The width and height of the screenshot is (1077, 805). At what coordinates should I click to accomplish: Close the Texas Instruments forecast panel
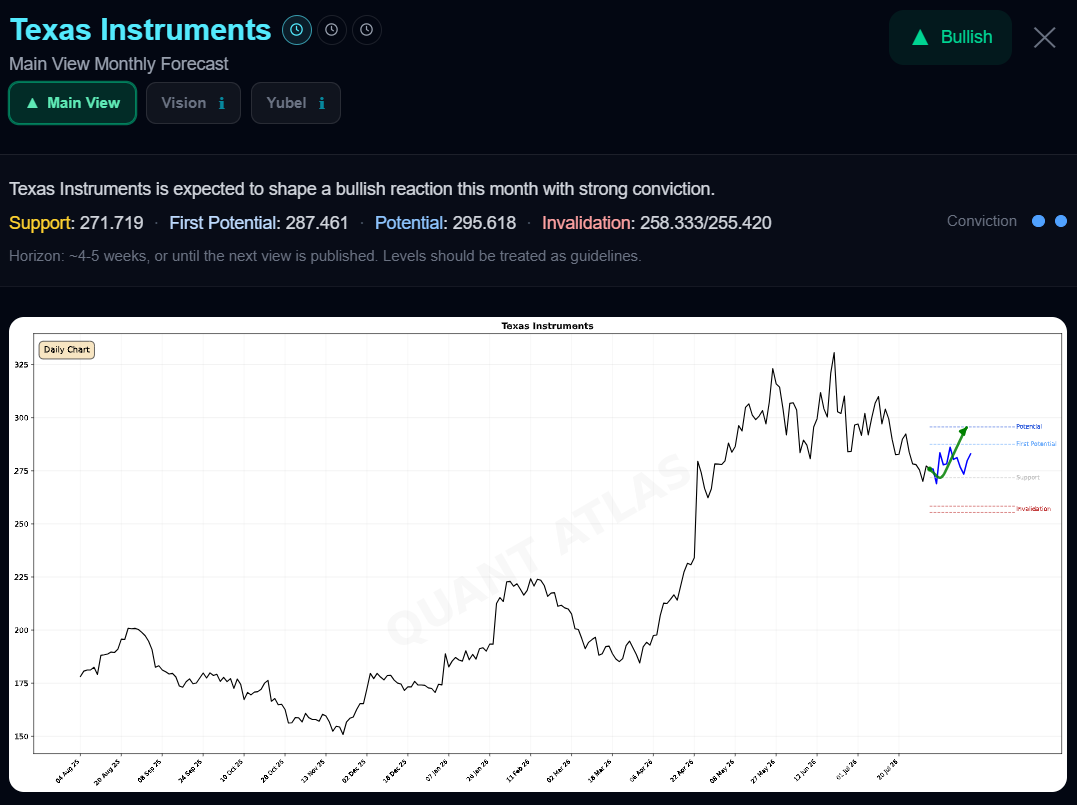click(1045, 38)
